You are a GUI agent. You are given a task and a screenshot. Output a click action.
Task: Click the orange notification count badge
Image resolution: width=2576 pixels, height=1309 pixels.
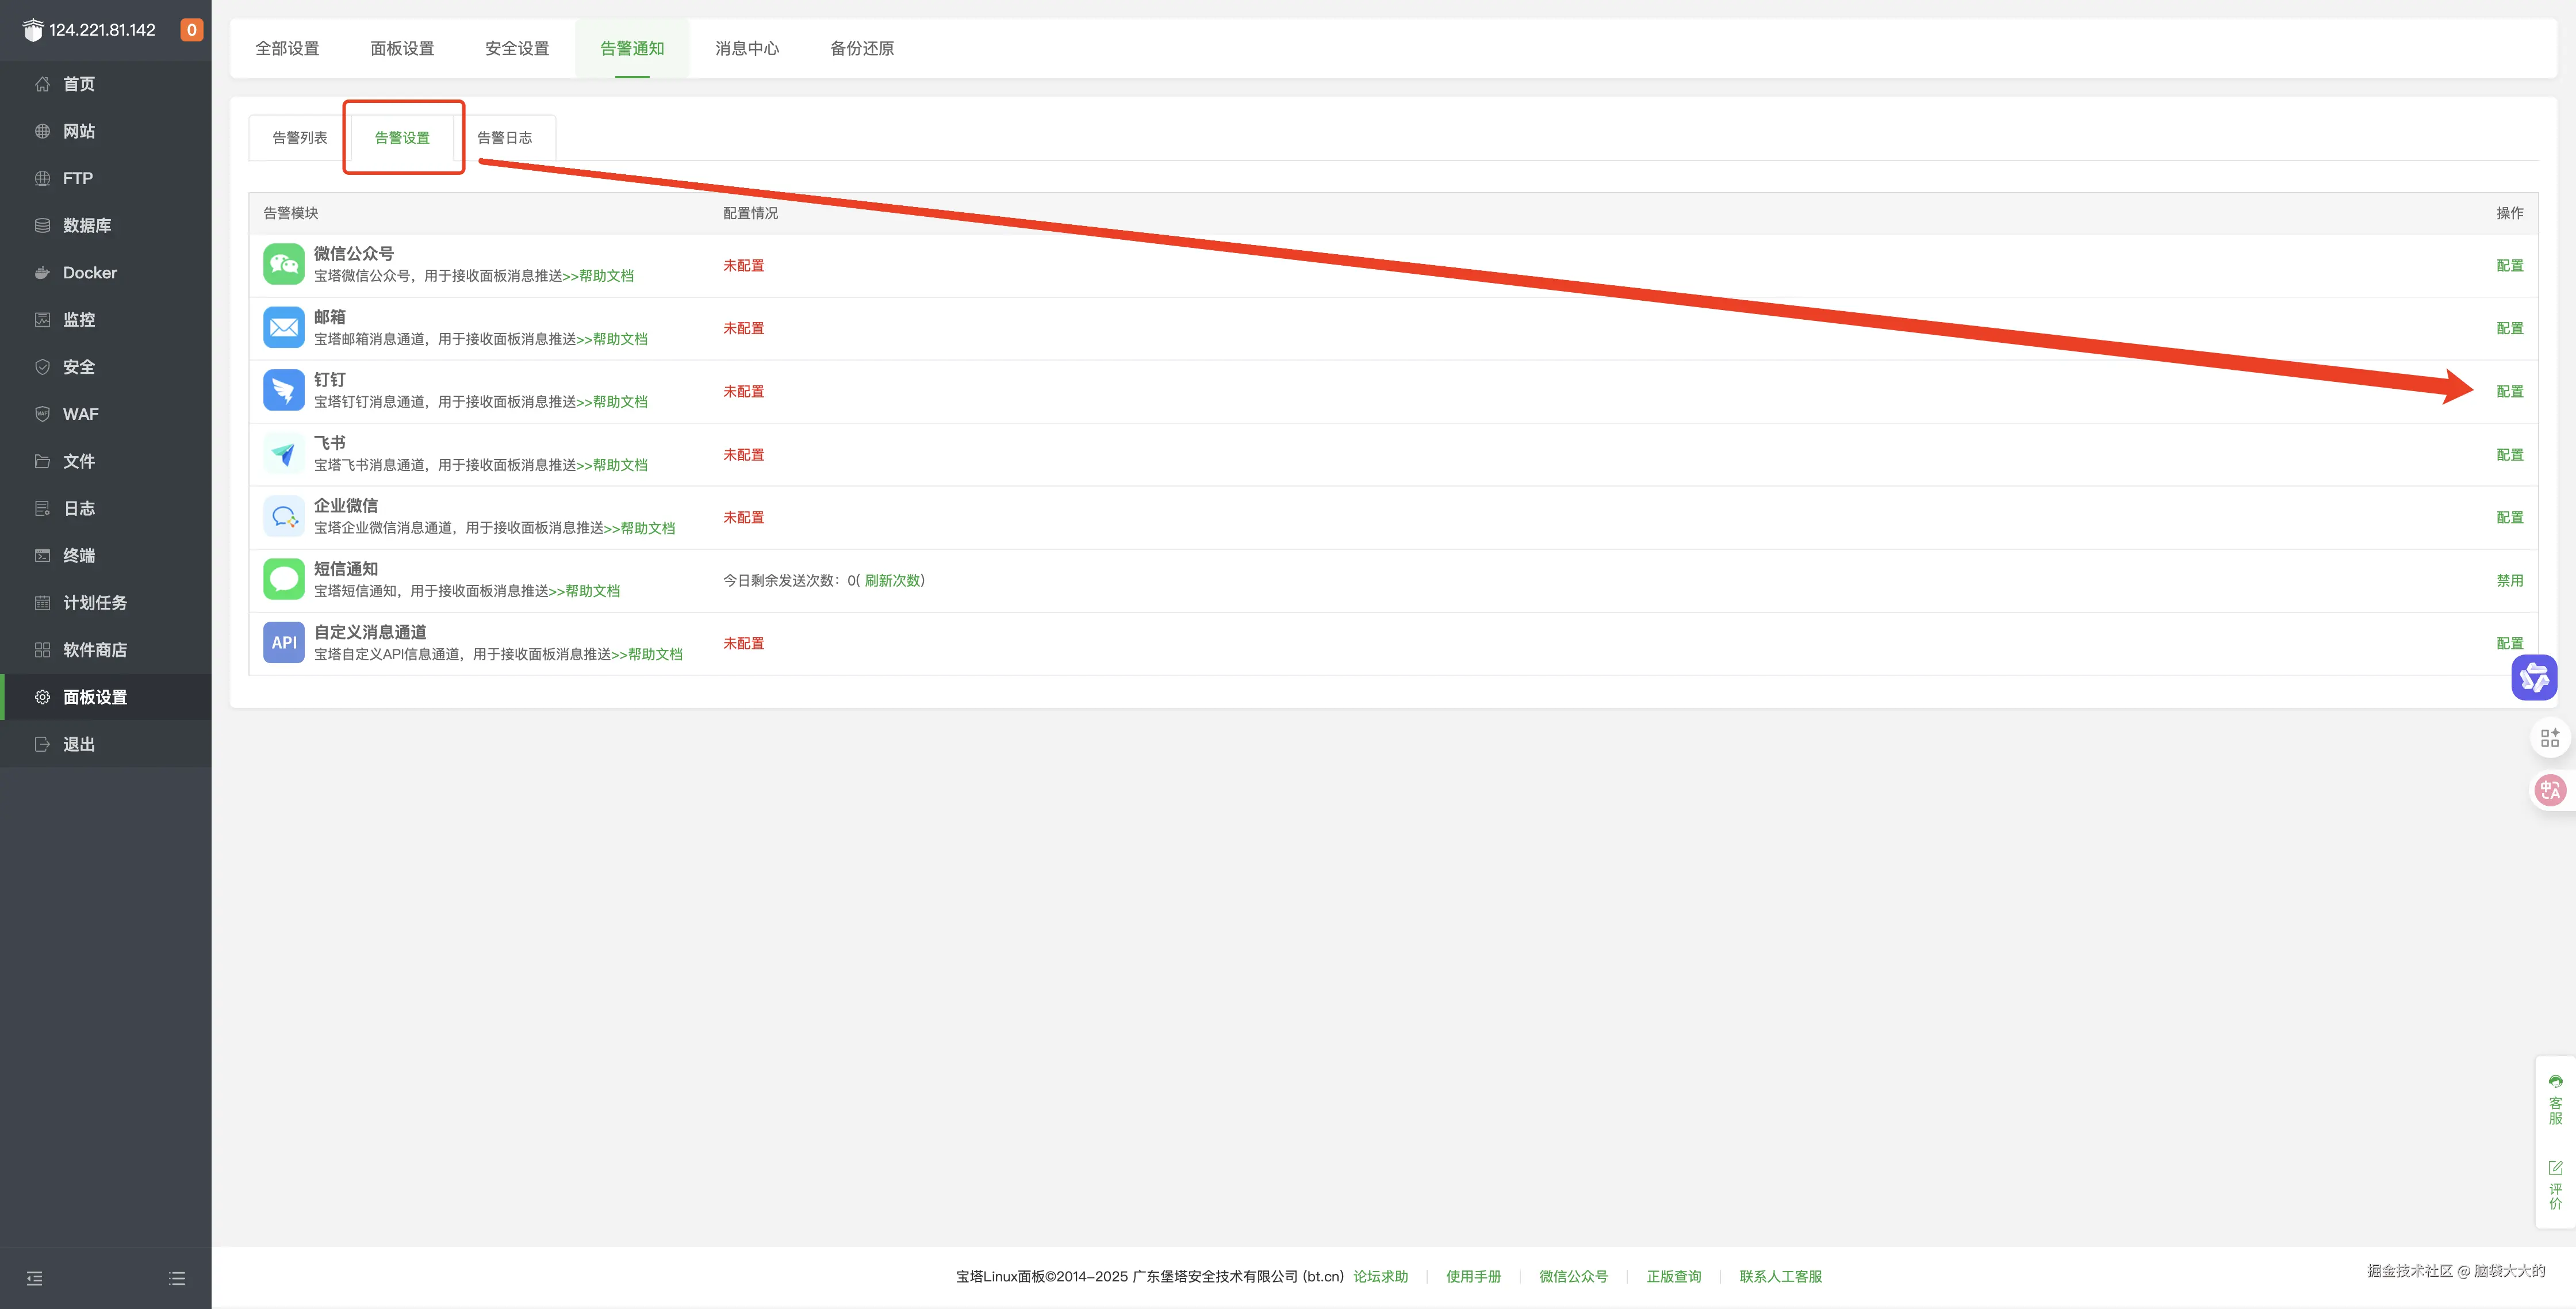pos(191,30)
